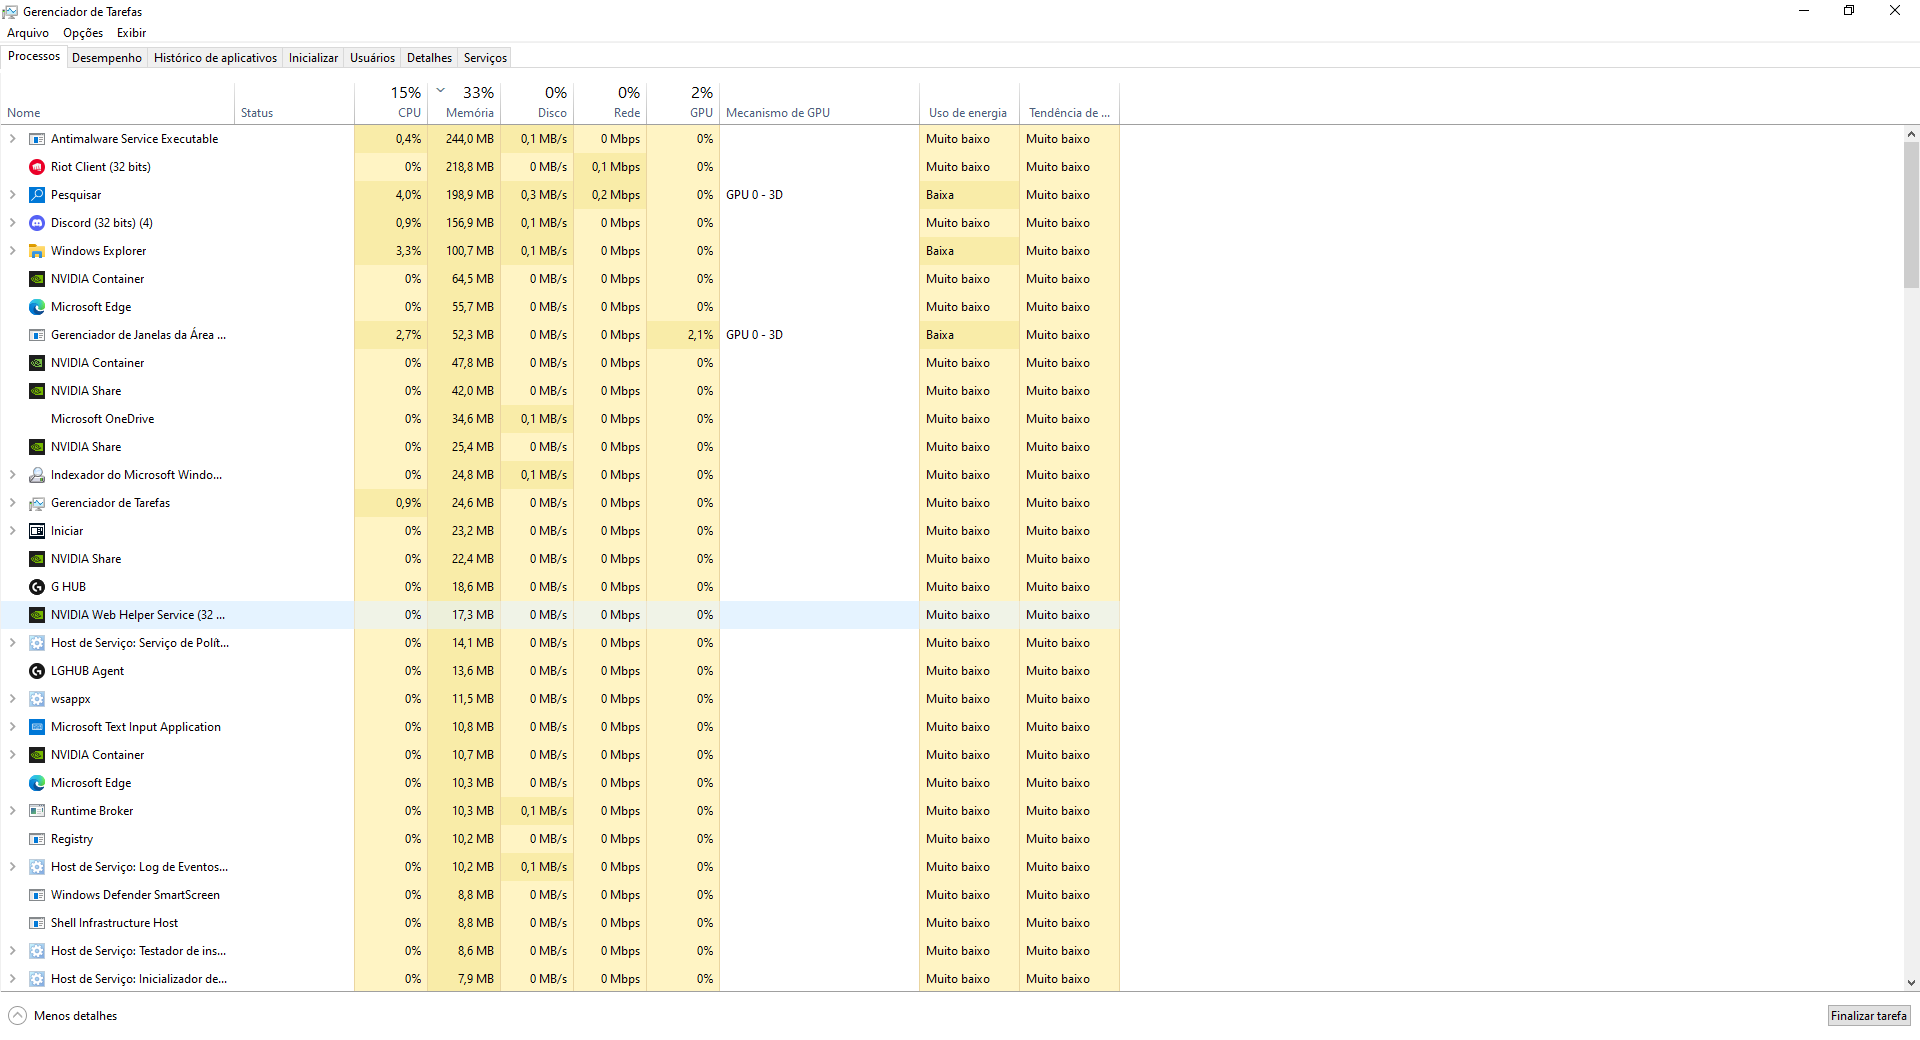Sort by the Rede column header
This screenshot has height=1040, width=1920.
click(x=610, y=102)
